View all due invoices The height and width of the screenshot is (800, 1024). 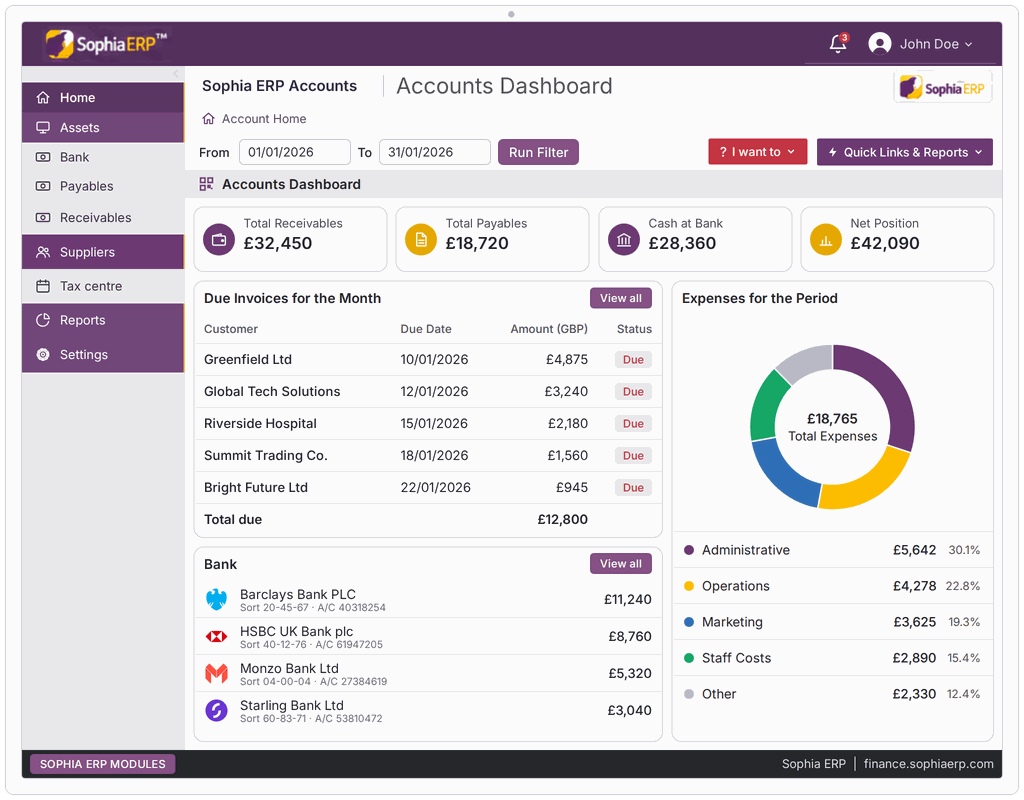point(620,298)
